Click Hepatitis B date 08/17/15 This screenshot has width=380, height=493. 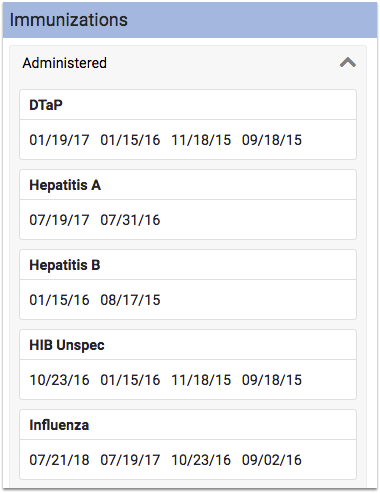click(130, 300)
